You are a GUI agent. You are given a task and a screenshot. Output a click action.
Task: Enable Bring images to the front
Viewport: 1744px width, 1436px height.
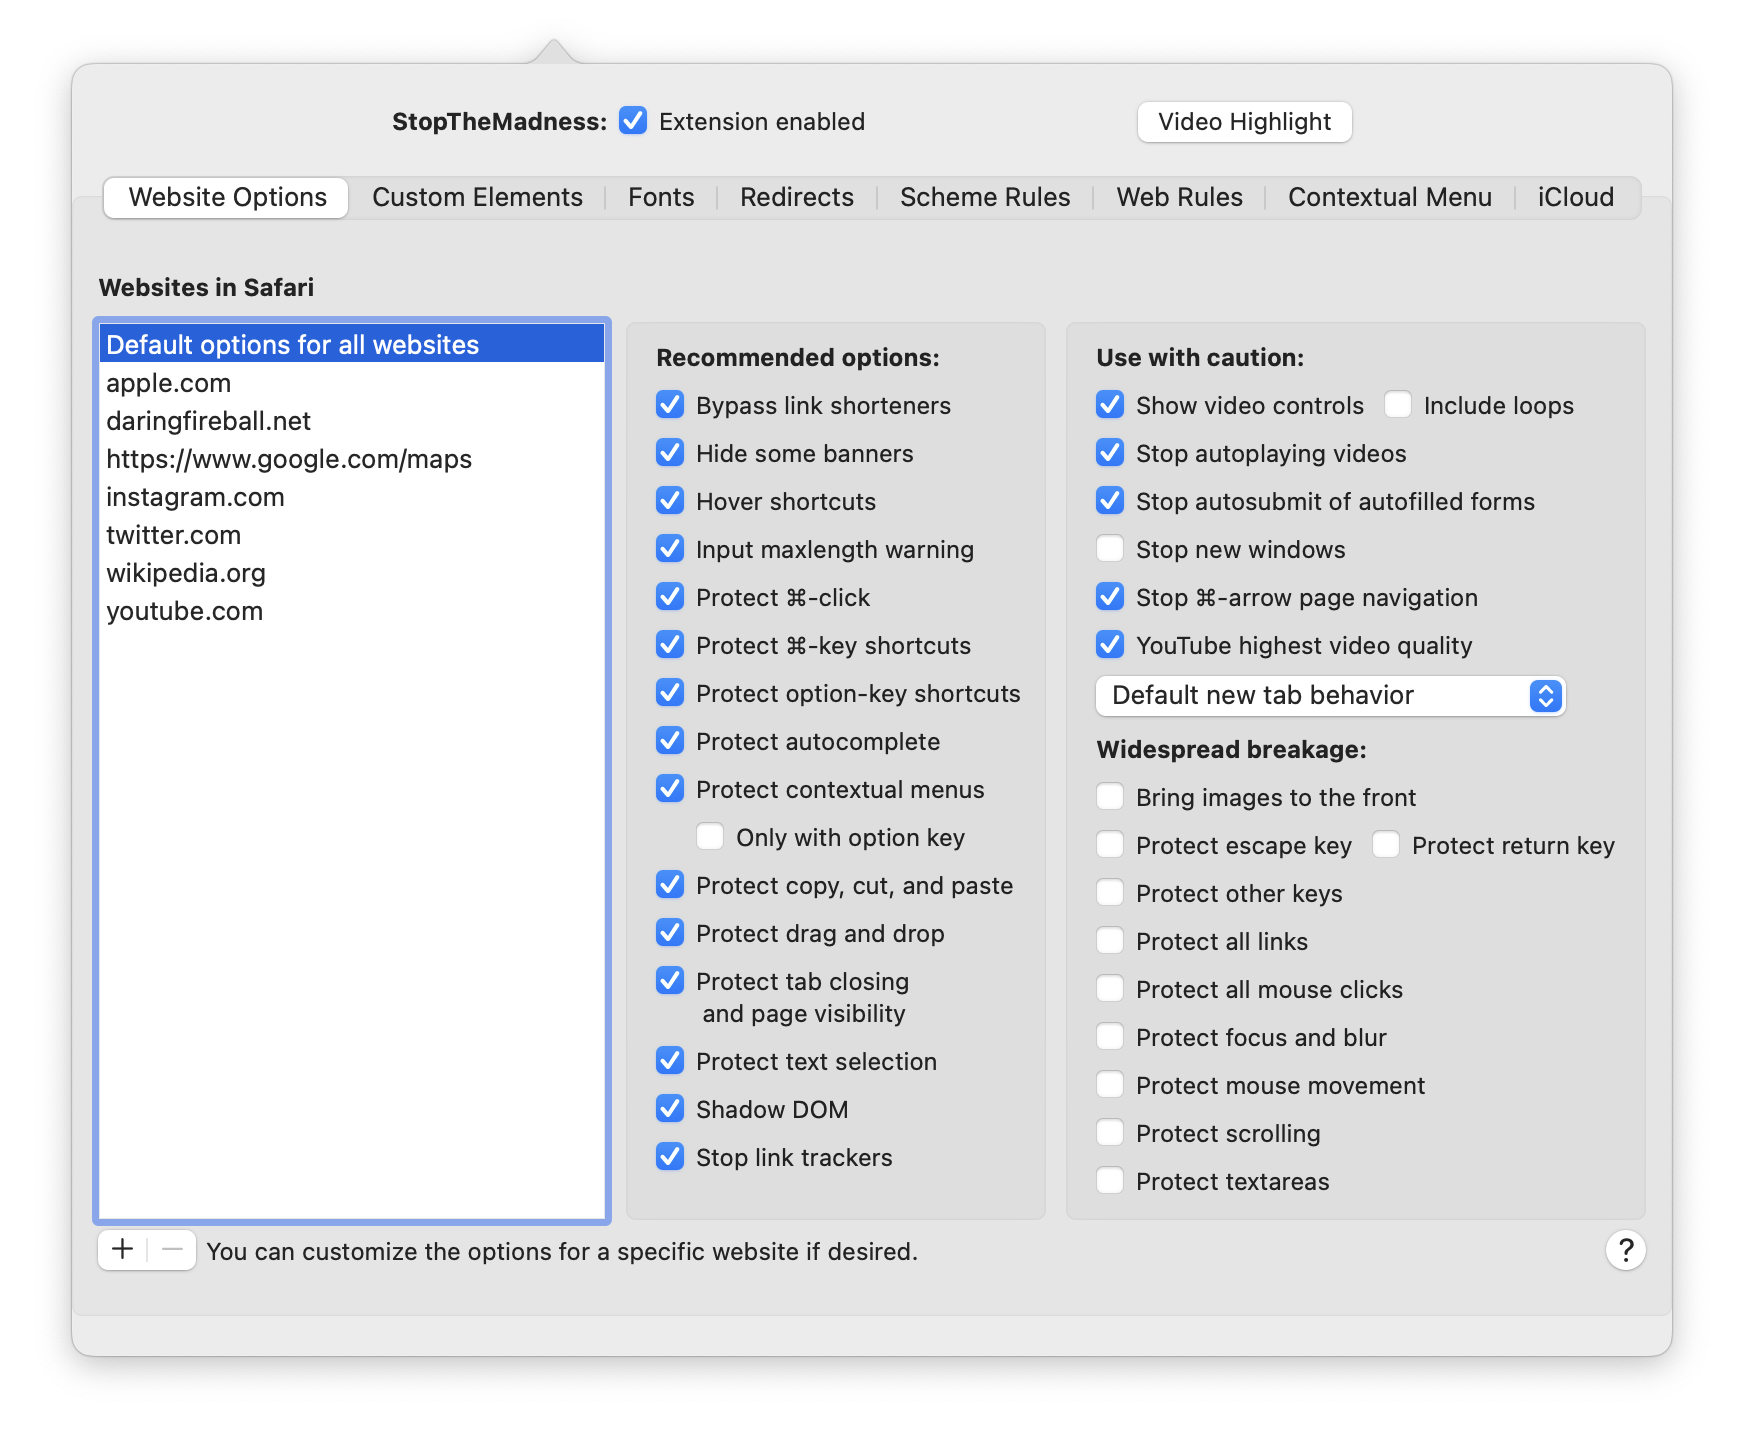[1110, 797]
